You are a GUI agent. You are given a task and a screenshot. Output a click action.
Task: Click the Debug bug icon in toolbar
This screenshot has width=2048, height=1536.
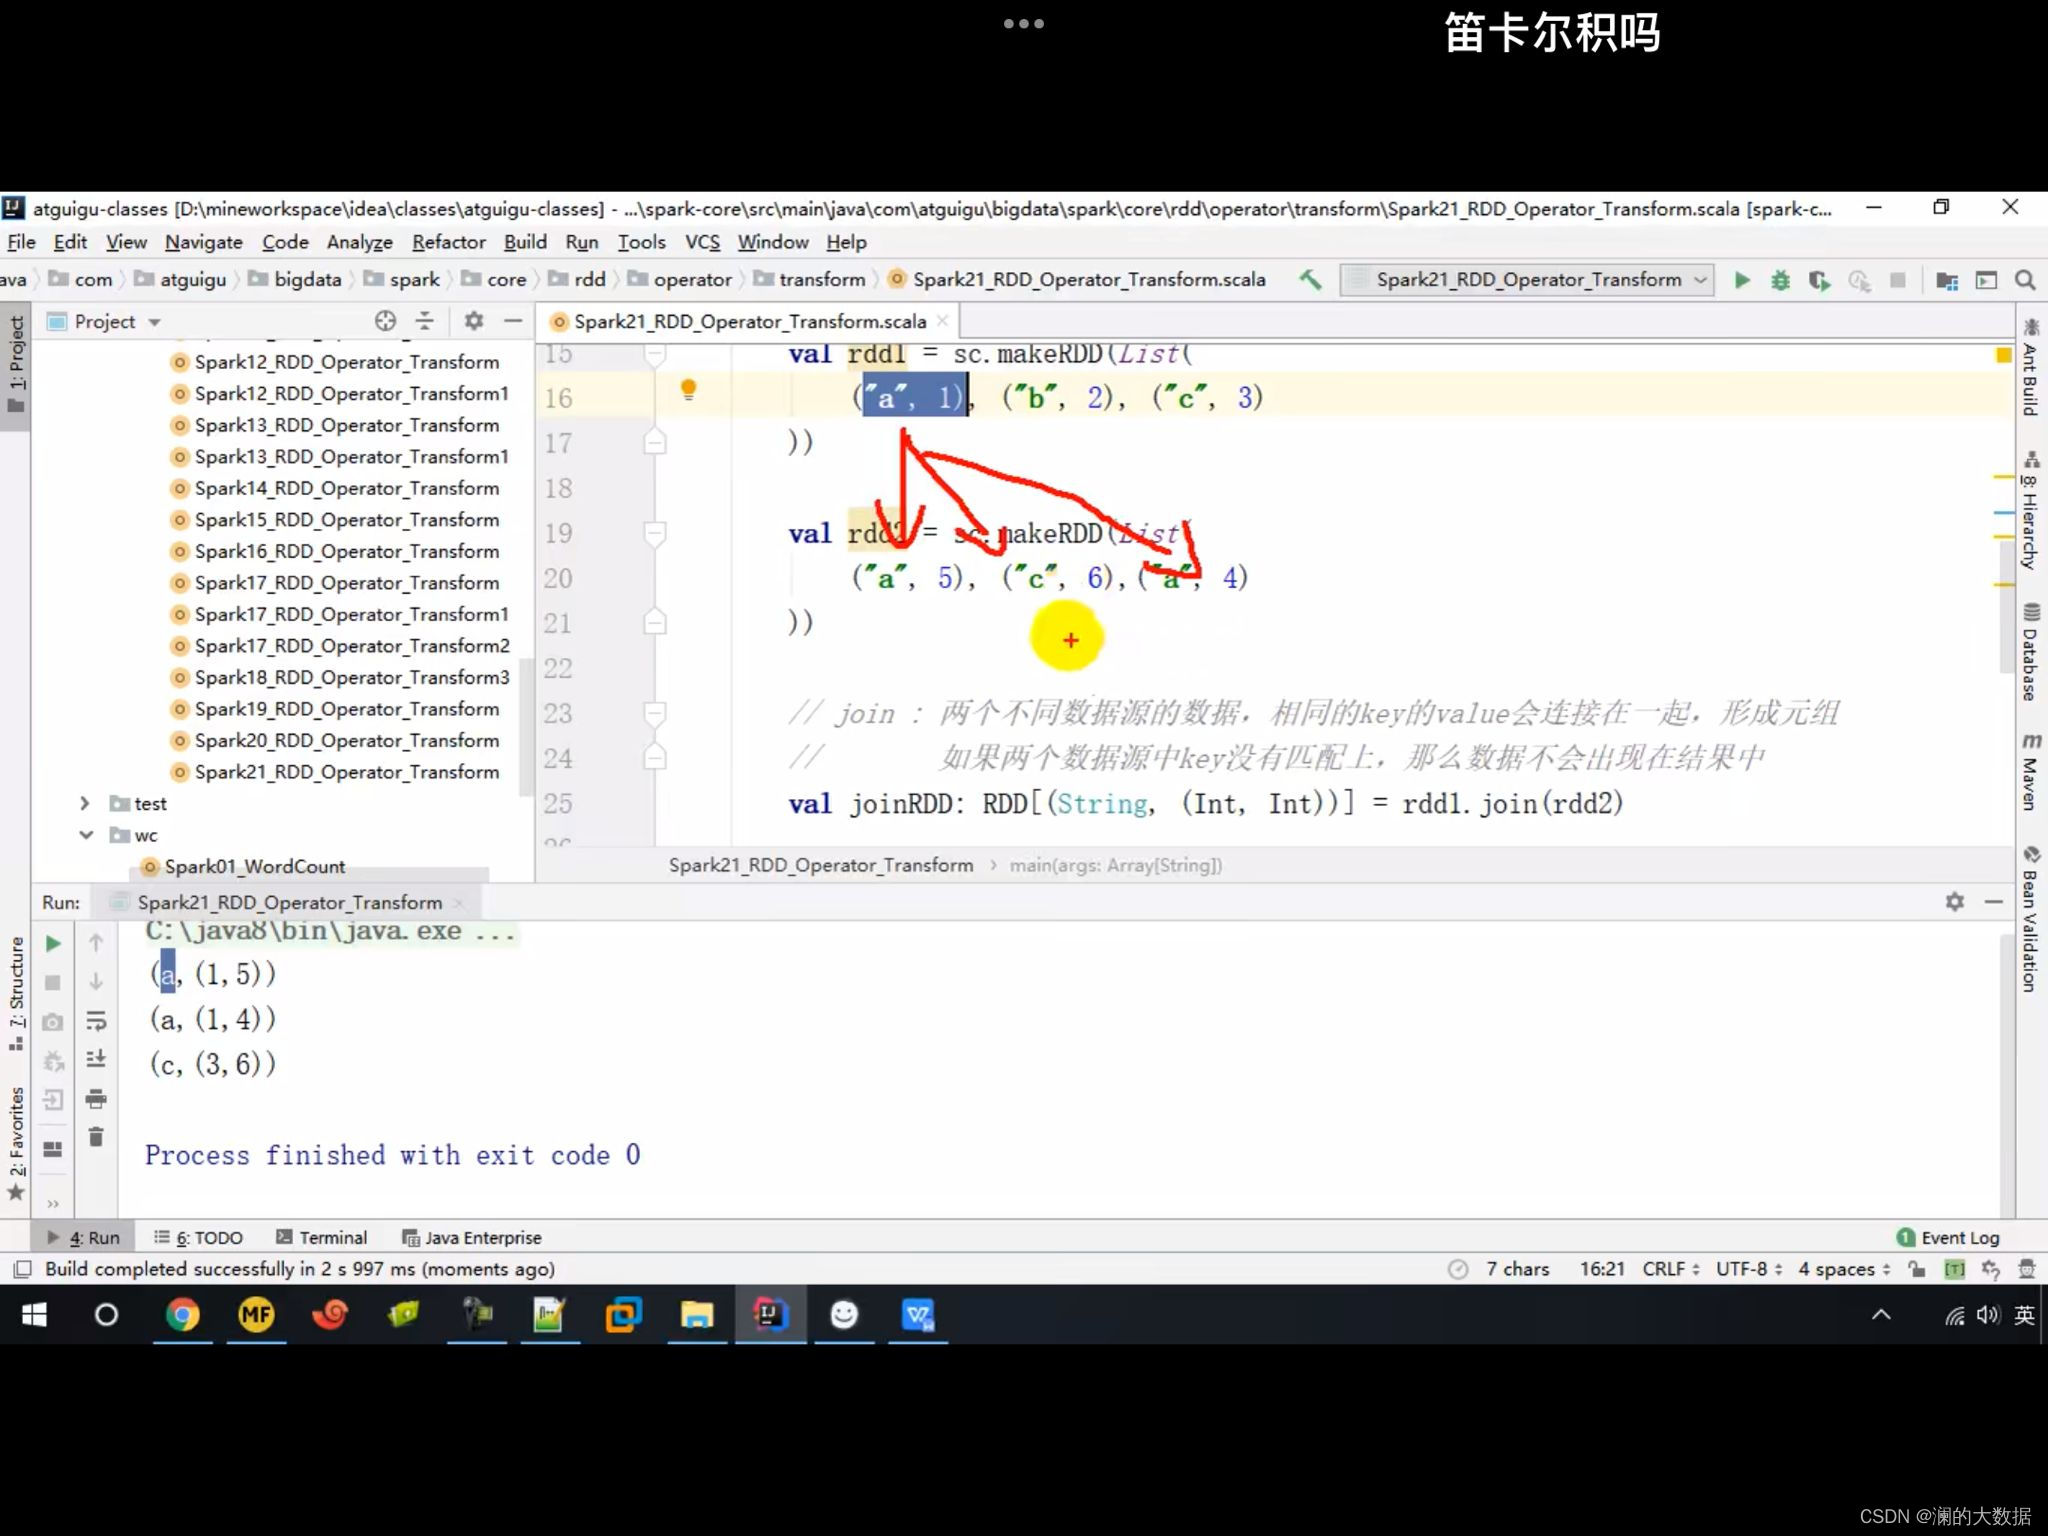coord(1780,280)
